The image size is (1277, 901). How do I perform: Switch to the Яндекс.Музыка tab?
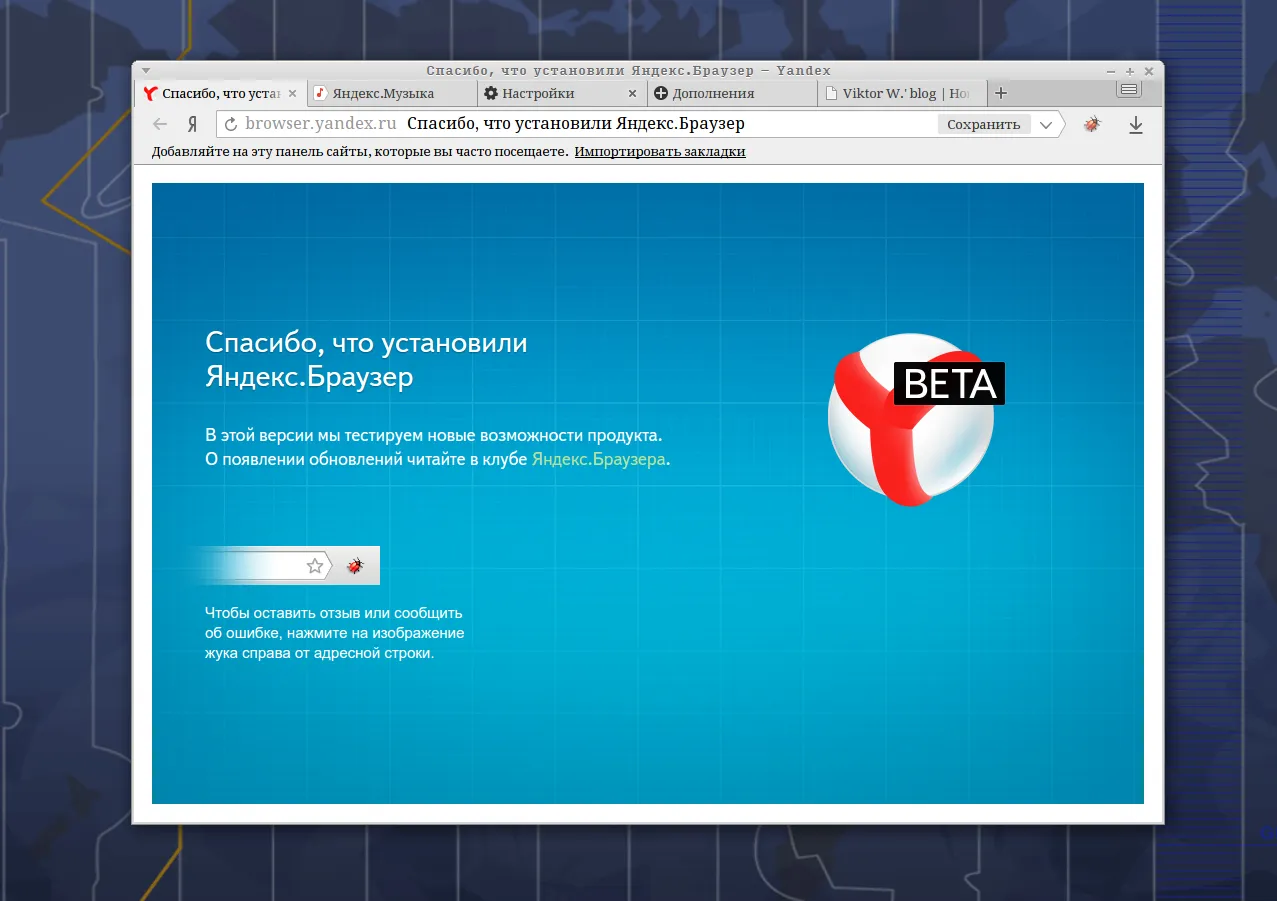(383, 93)
